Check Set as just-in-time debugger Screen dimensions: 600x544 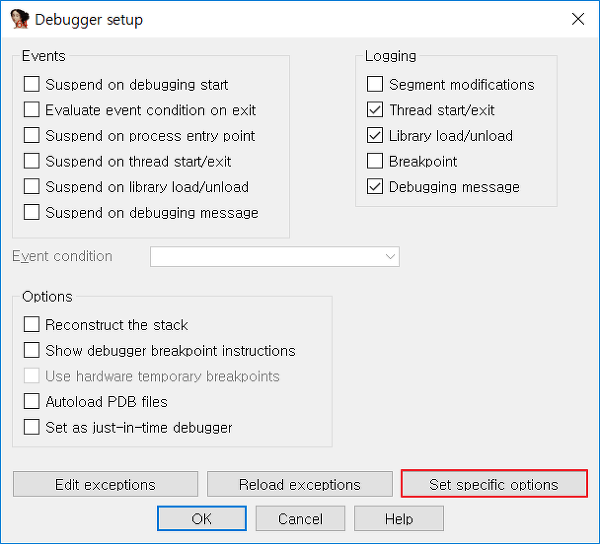tap(31, 427)
